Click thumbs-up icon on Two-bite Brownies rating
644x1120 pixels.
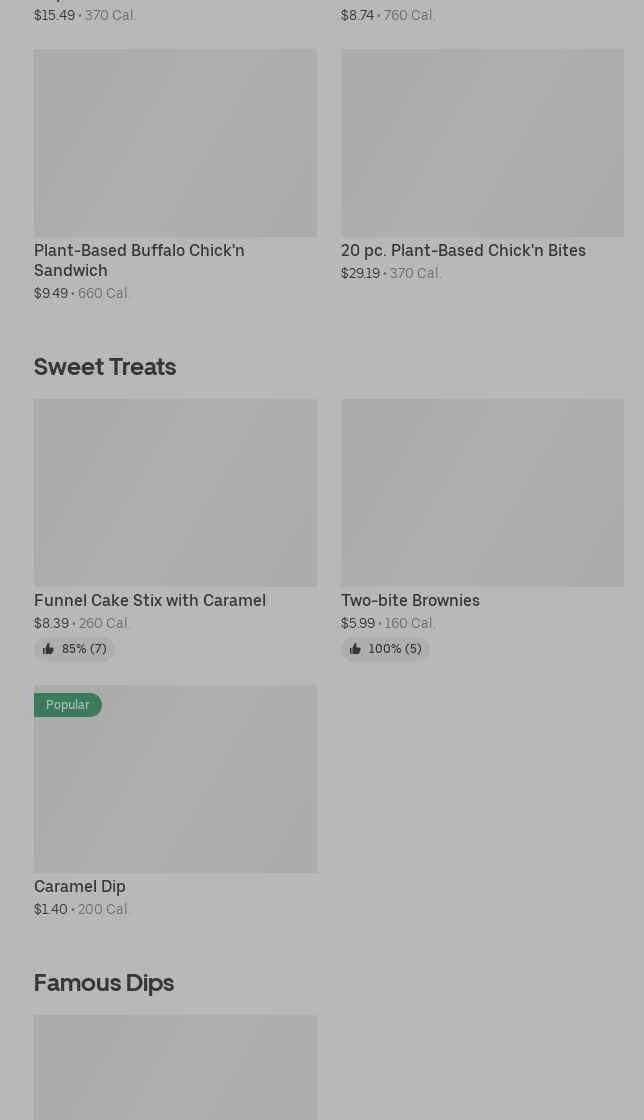[x=355, y=649]
